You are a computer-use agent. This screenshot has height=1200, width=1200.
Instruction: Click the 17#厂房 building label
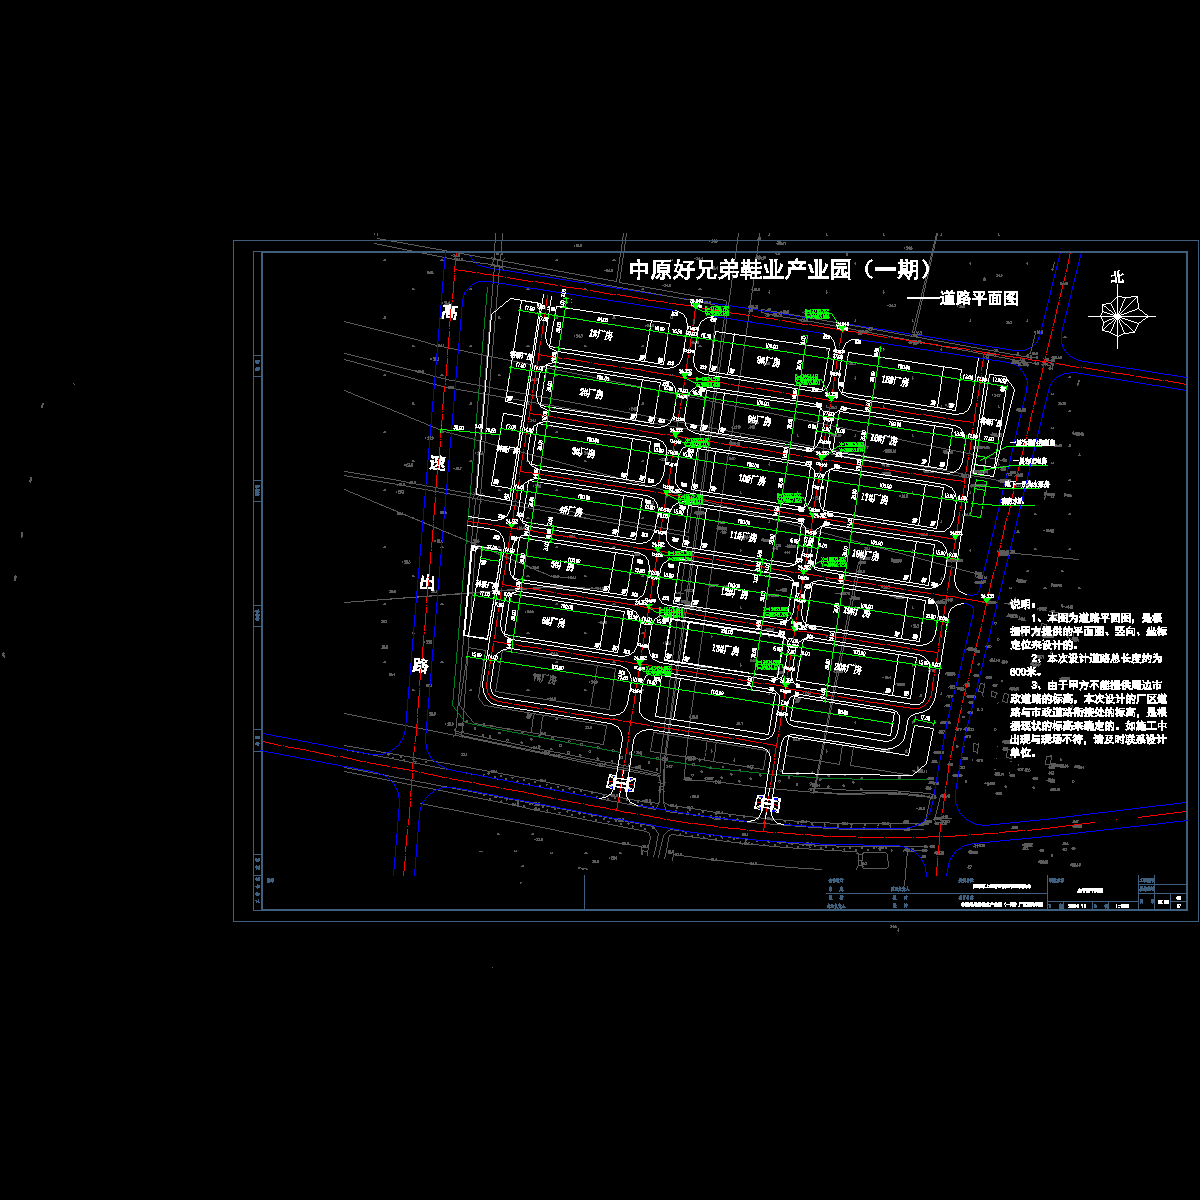pos(874,497)
